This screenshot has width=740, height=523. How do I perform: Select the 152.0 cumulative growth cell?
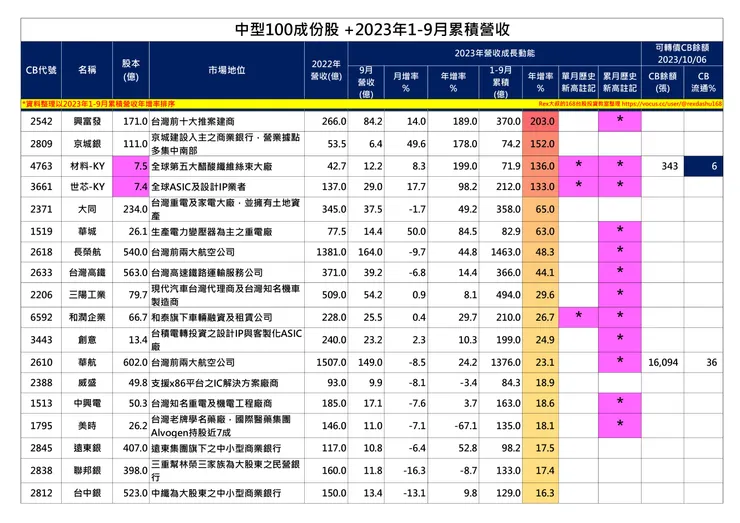541,143
